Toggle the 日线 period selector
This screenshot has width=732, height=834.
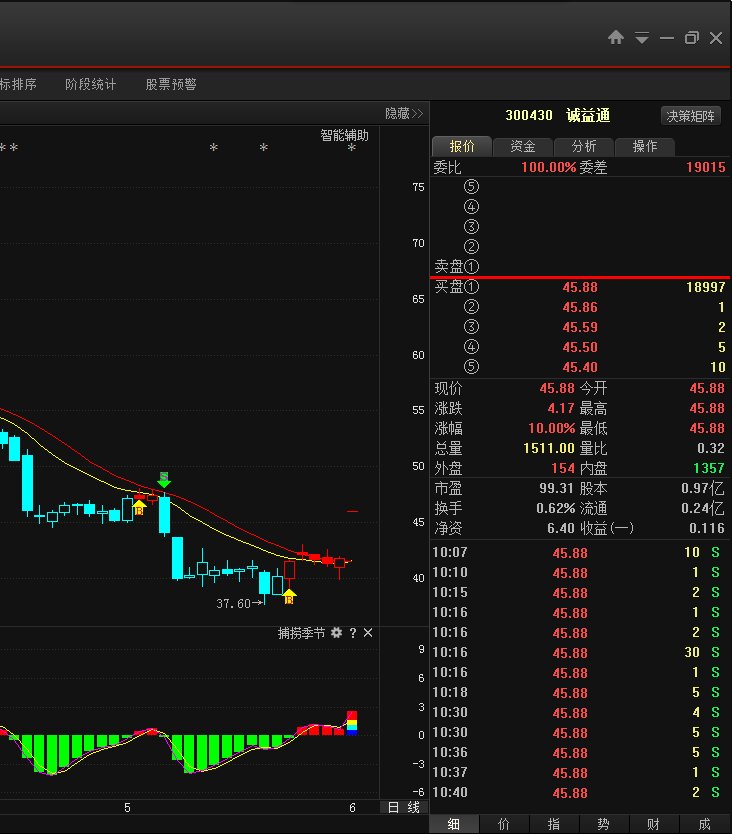click(404, 807)
